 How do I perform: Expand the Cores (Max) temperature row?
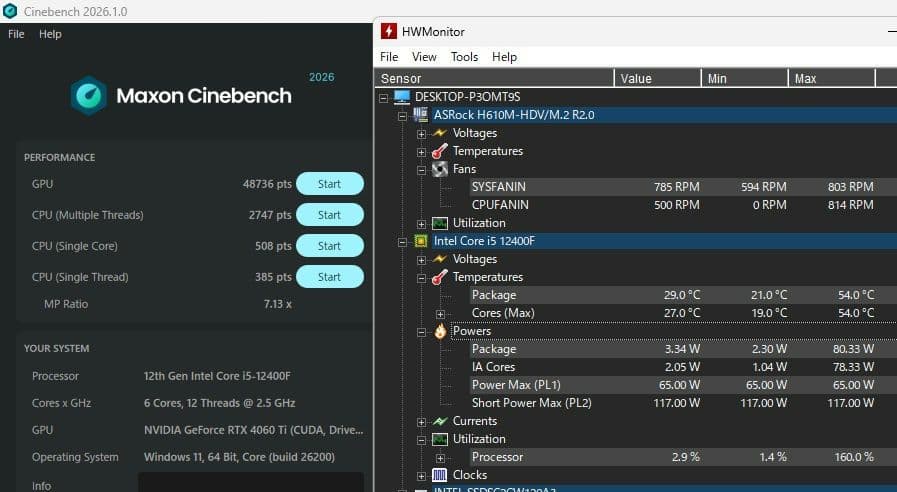pyautogui.click(x=440, y=314)
